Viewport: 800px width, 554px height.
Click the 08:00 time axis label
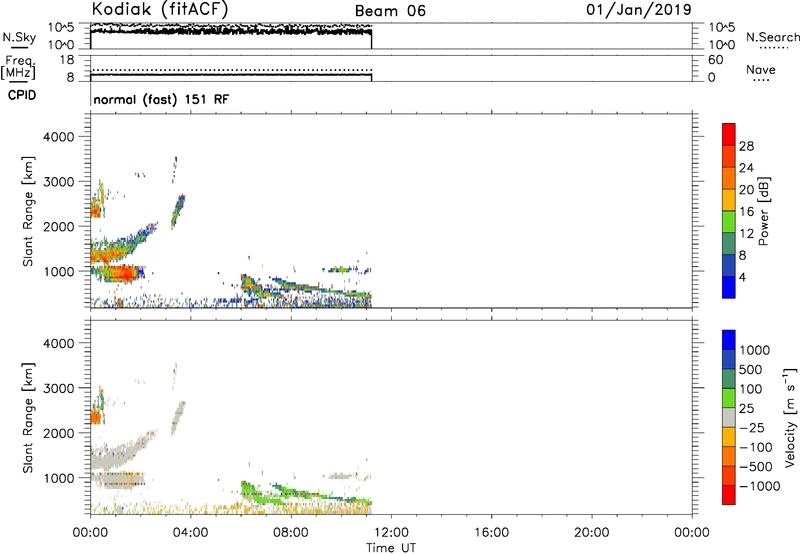tap(291, 533)
